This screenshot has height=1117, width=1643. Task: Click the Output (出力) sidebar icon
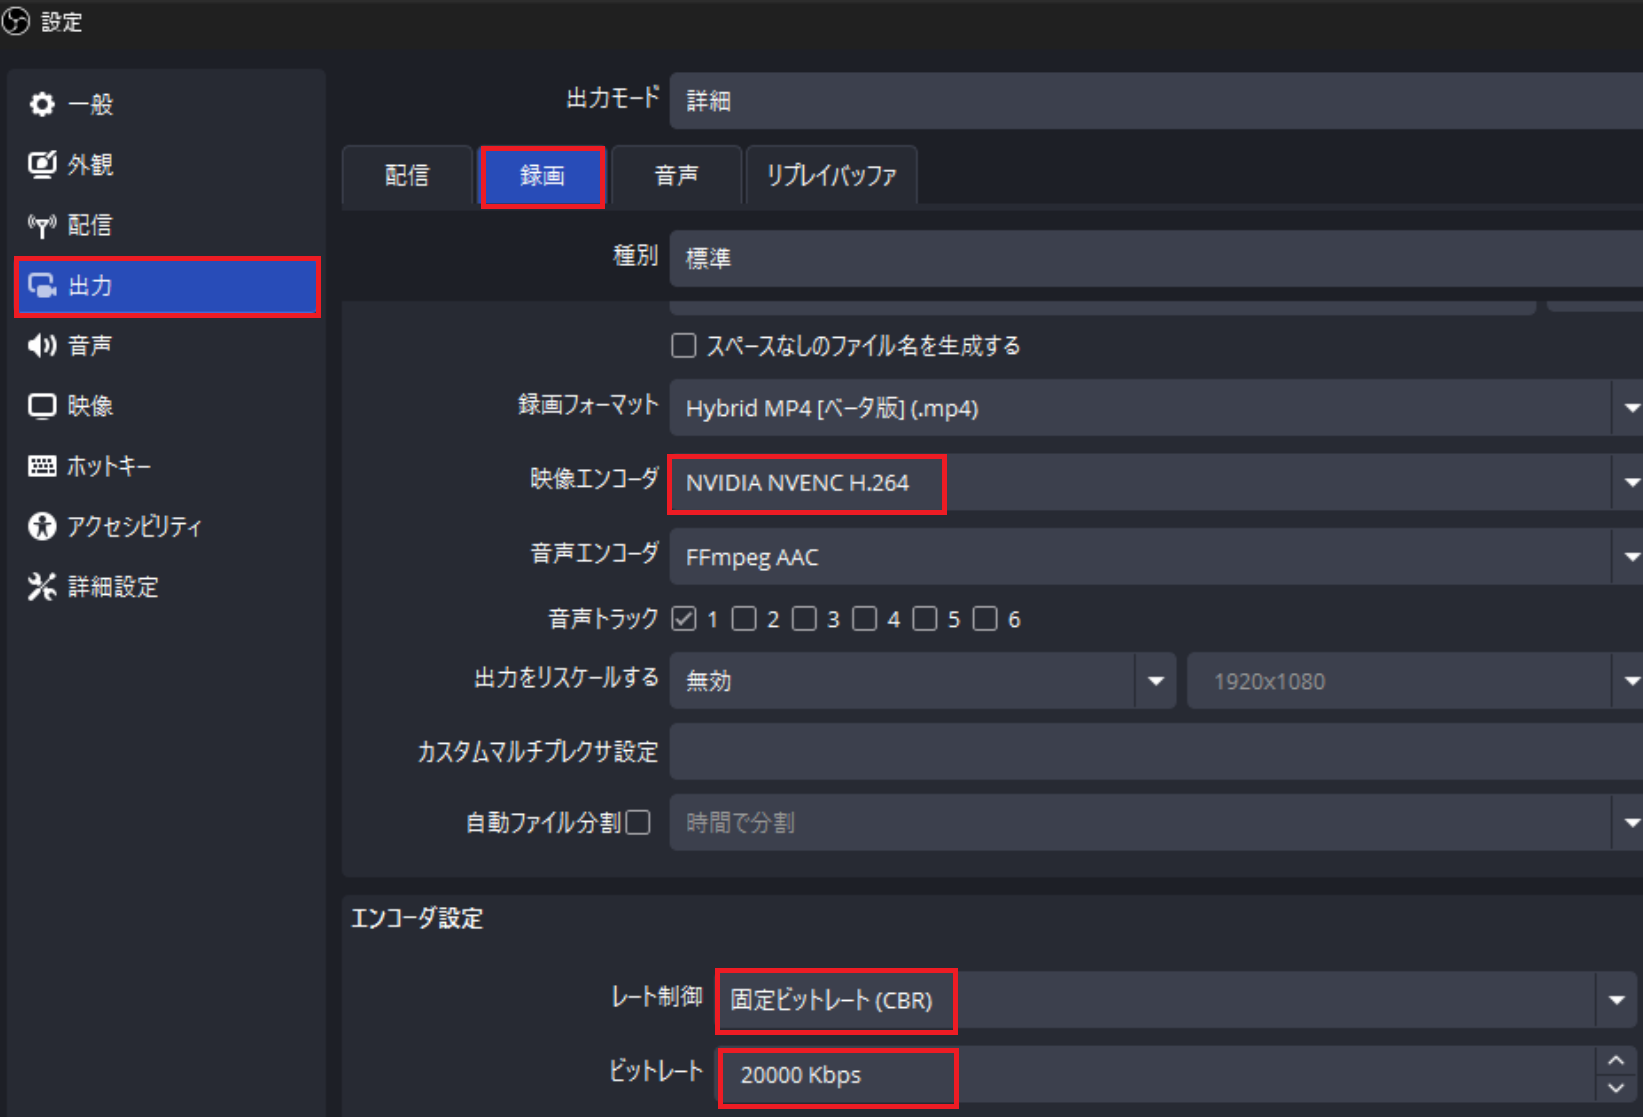42,286
